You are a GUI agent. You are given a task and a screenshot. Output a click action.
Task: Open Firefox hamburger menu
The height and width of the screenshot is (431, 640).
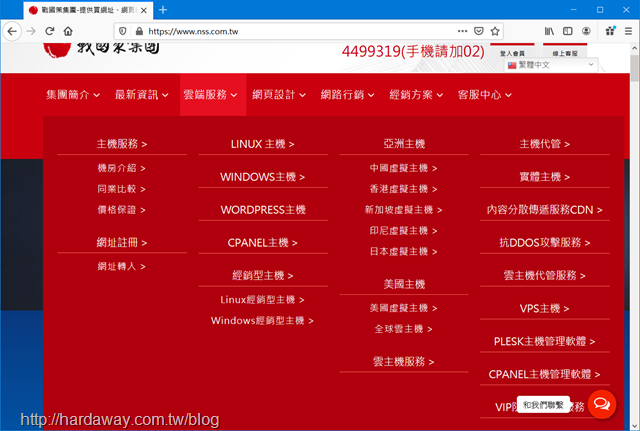[x=628, y=31]
